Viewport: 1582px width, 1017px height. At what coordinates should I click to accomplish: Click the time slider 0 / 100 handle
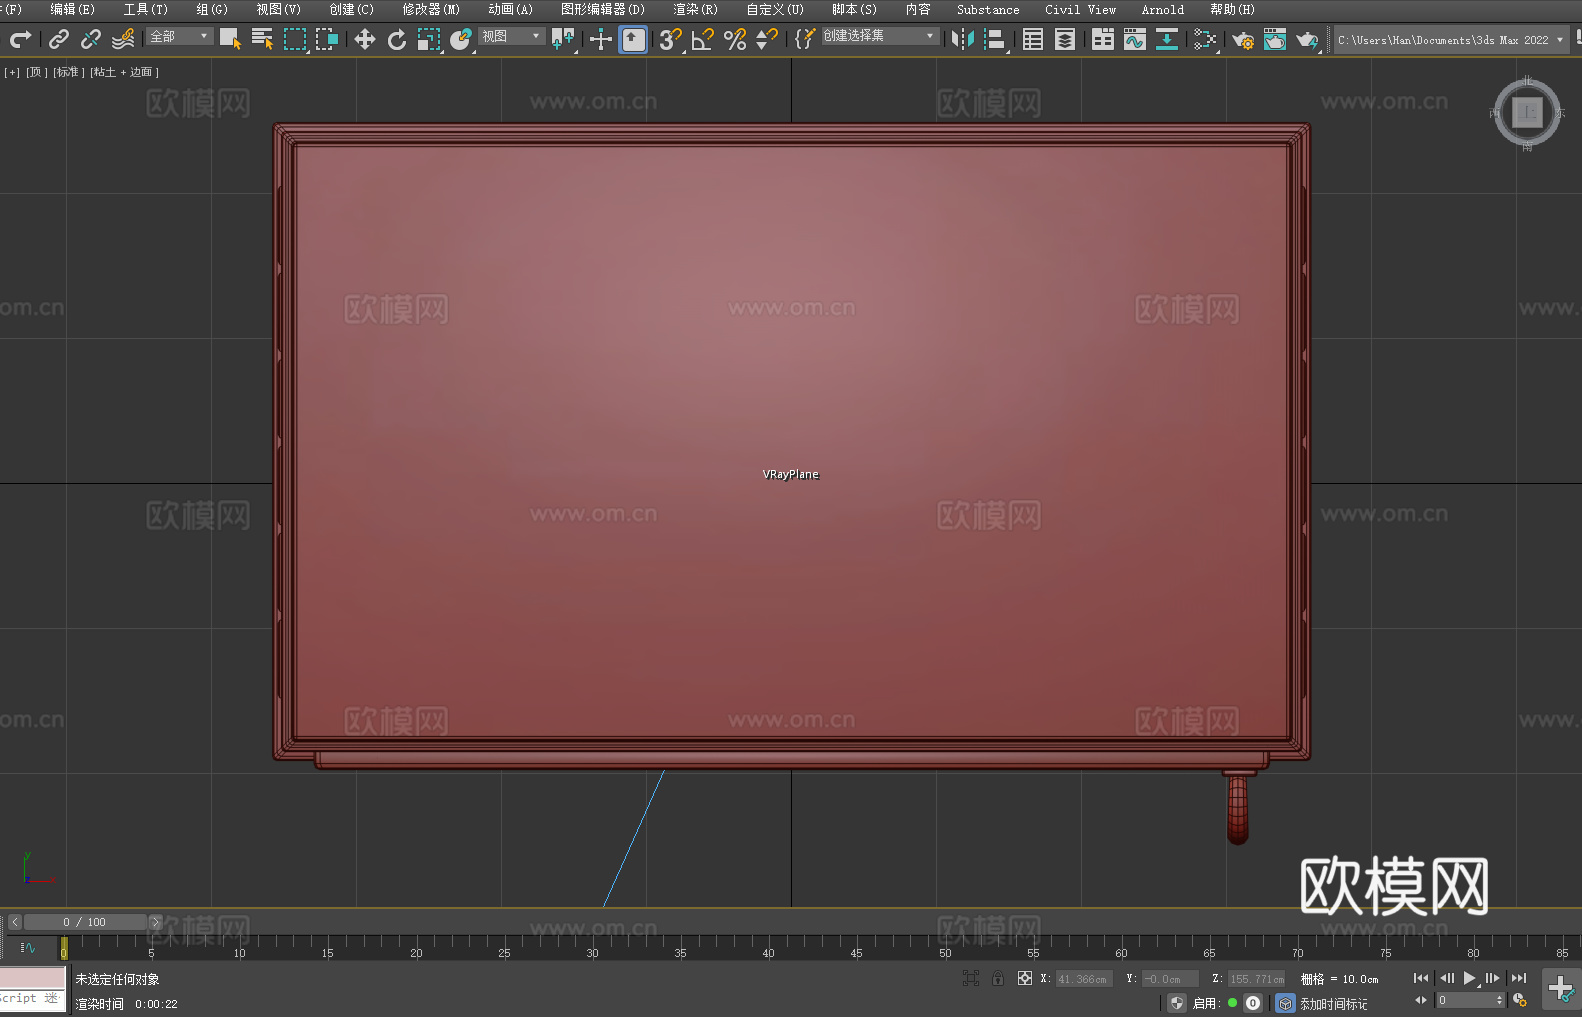85,922
